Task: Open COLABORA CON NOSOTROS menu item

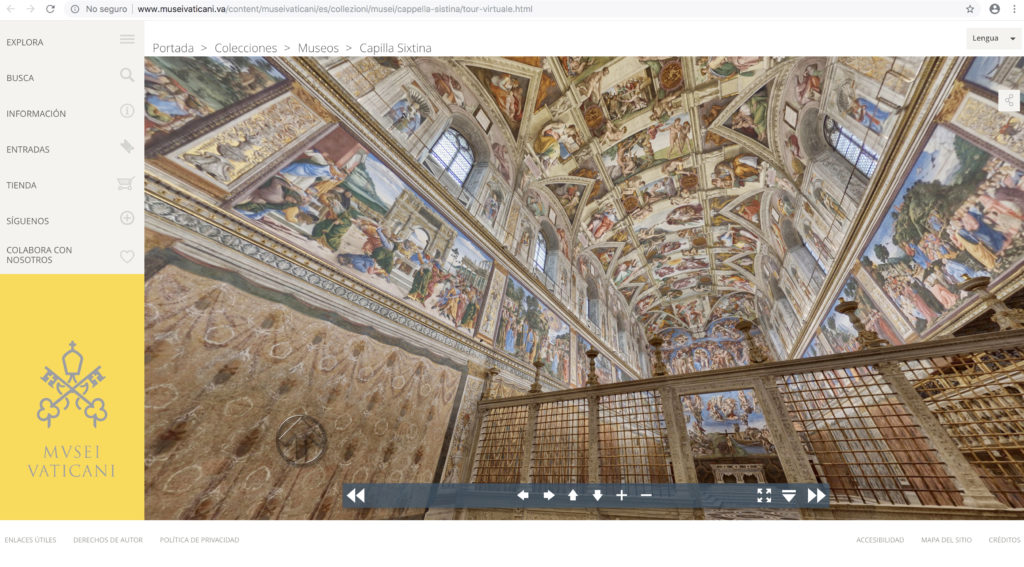Action: 39,255
